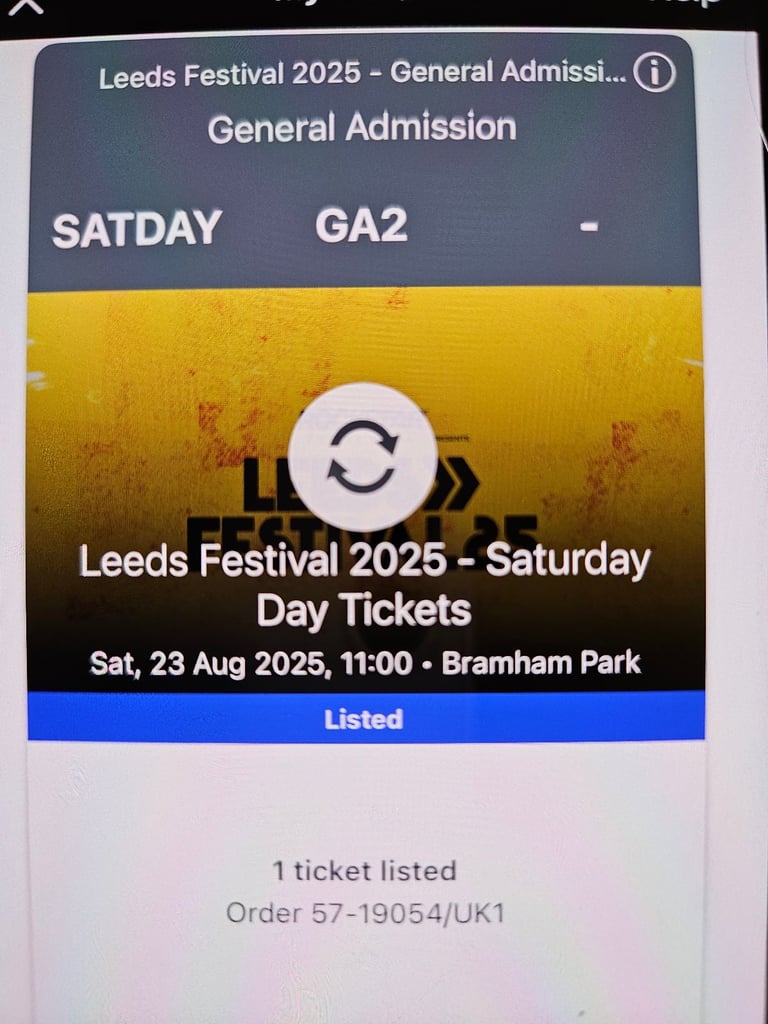Tap the circular refresh arrows icon
The width and height of the screenshot is (768, 1024).
coord(362,456)
